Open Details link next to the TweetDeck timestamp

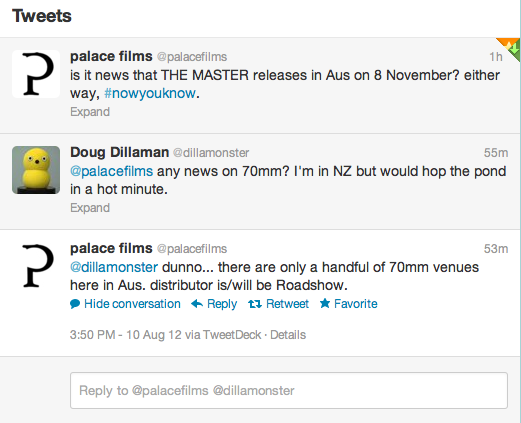(x=288, y=335)
